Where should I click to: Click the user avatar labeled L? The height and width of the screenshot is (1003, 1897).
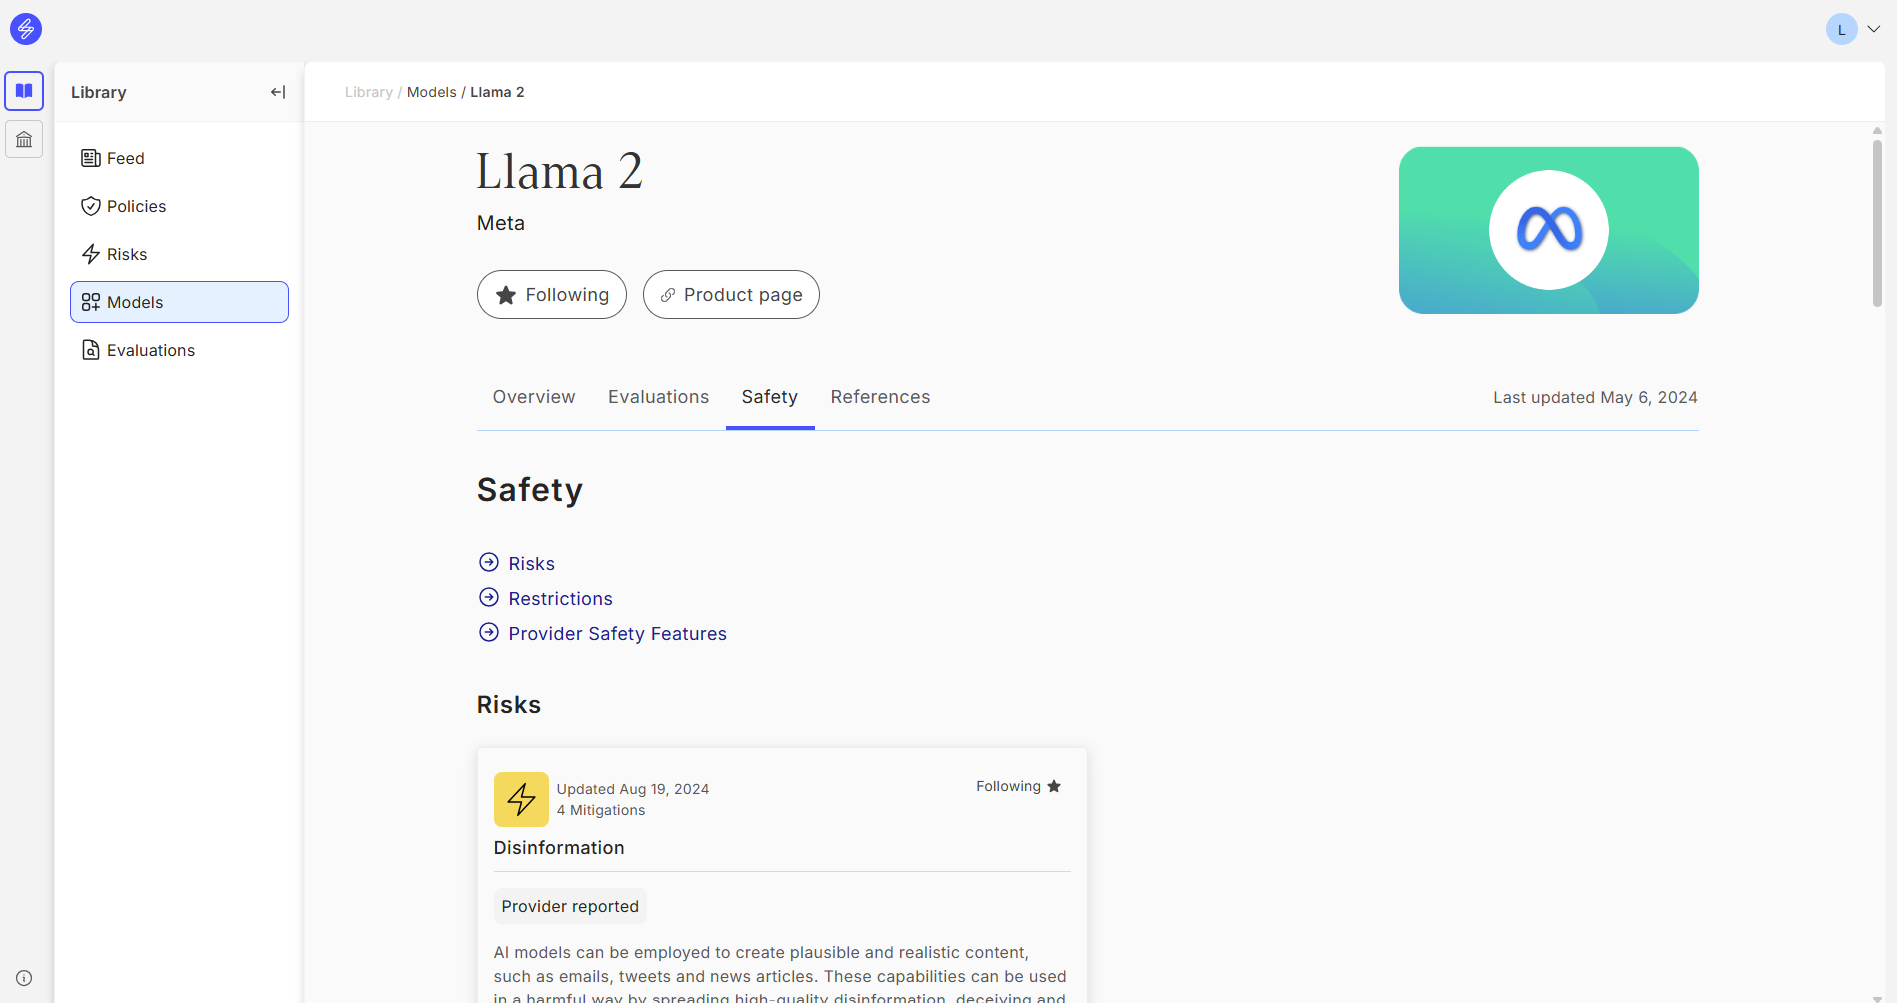click(x=1841, y=29)
